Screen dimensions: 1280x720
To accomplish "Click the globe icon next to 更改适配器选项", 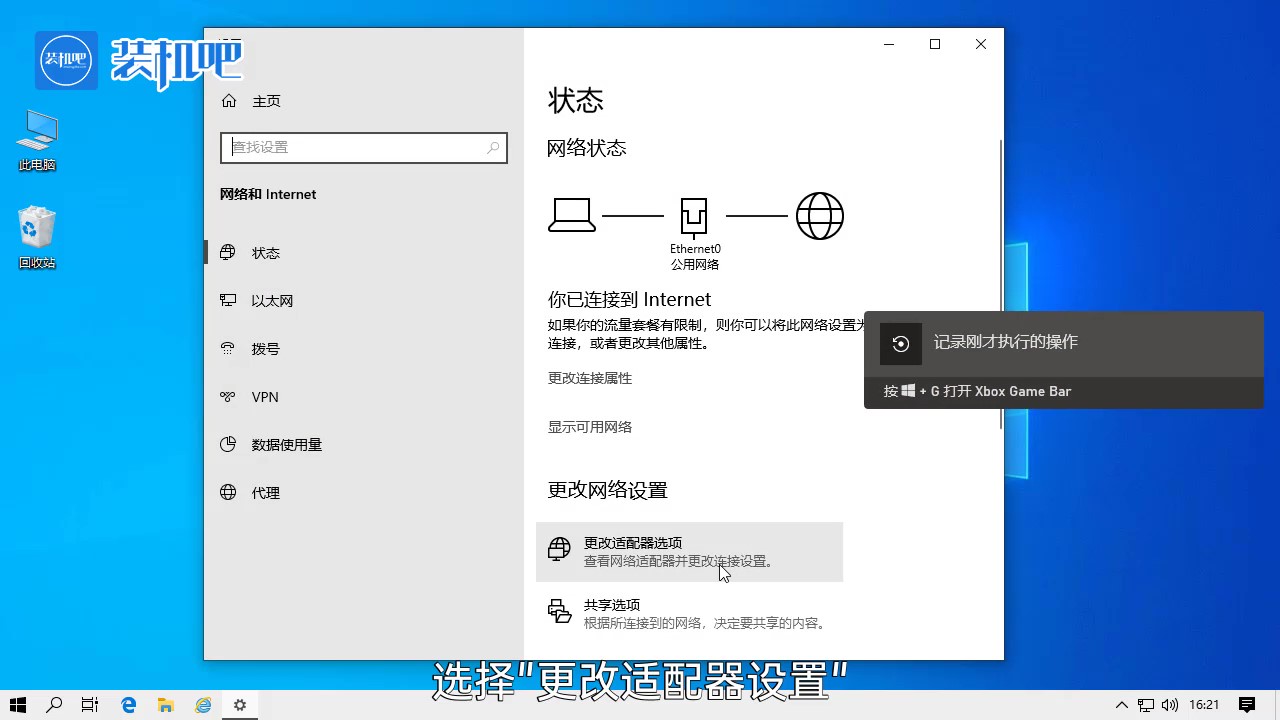I will [x=559, y=548].
